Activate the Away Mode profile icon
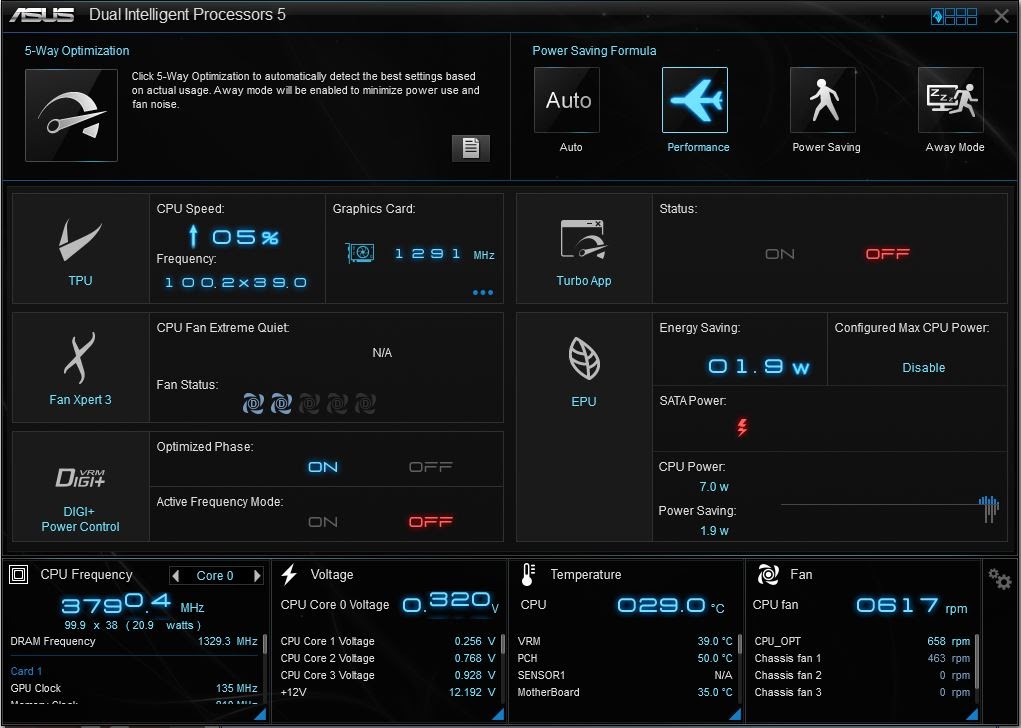Screen dimensions: 1021x728 tap(951, 100)
